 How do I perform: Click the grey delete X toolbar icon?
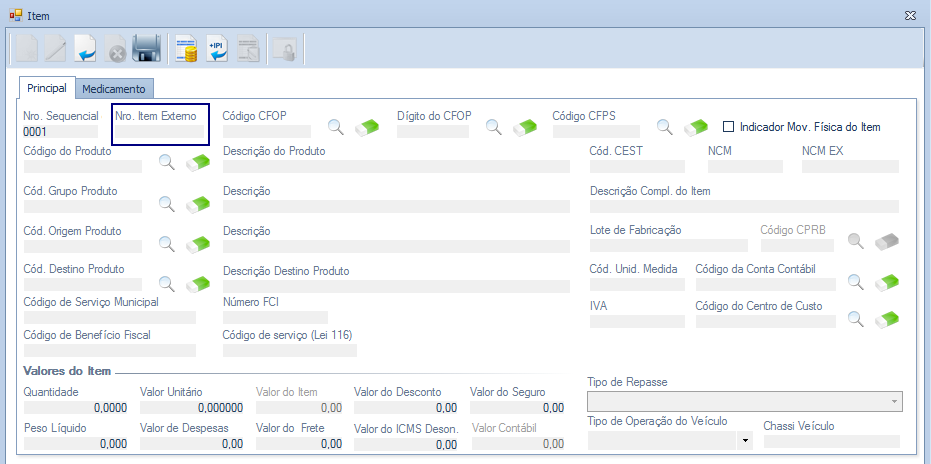pos(116,49)
